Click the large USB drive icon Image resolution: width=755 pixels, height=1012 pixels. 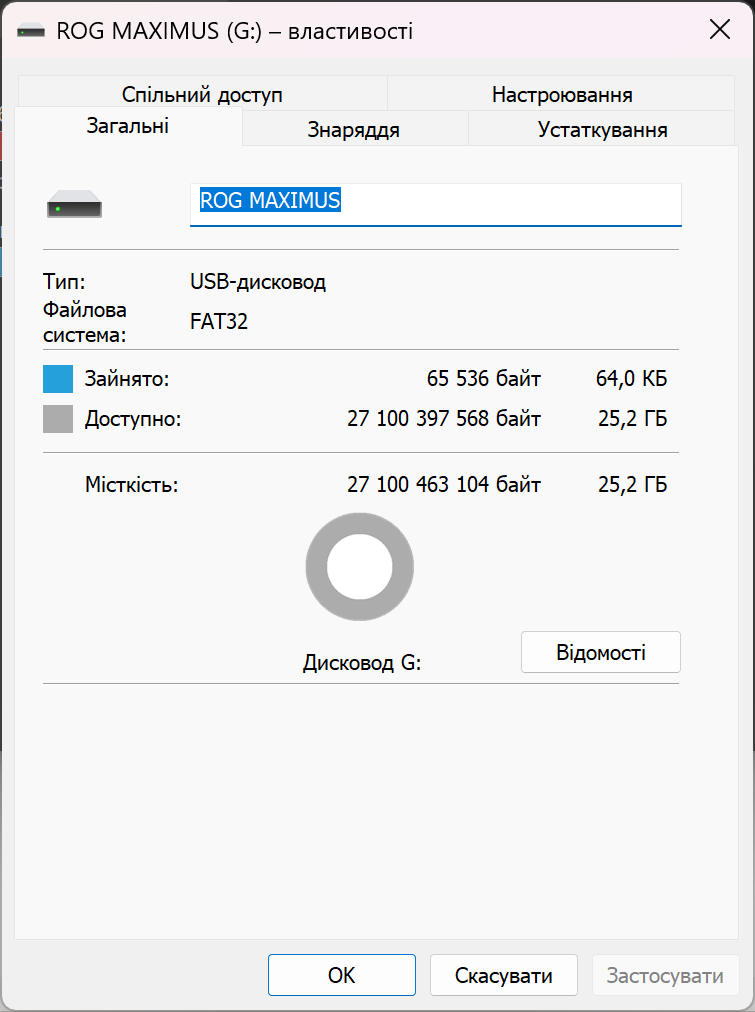[74, 205]
